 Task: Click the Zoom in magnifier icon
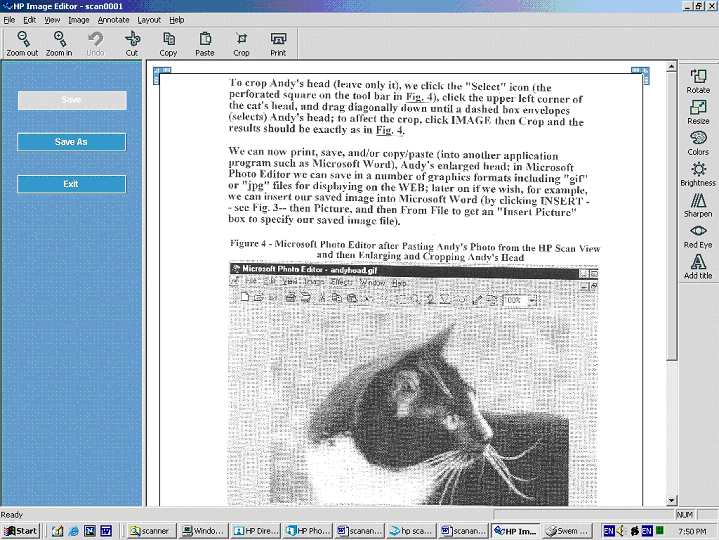[x=59, y=43]
